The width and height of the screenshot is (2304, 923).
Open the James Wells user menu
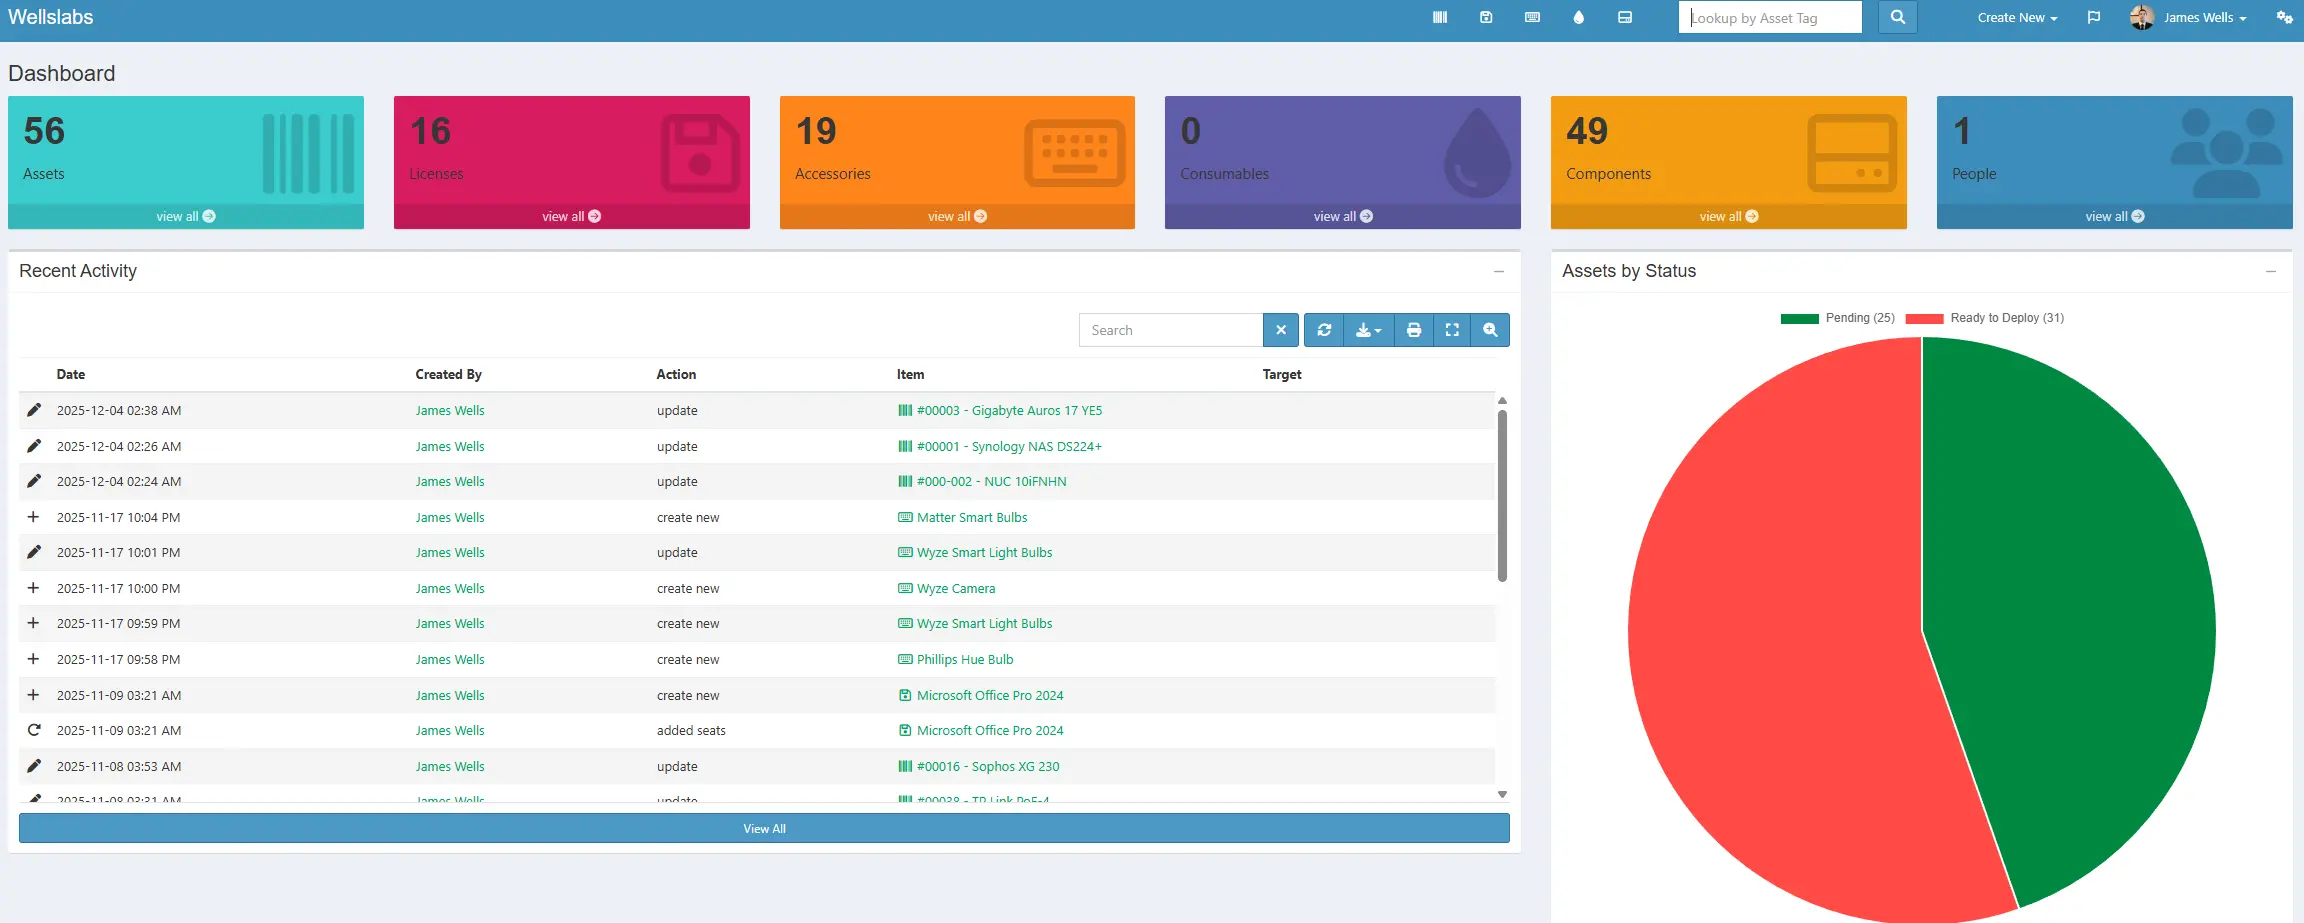coord(2204,17)
